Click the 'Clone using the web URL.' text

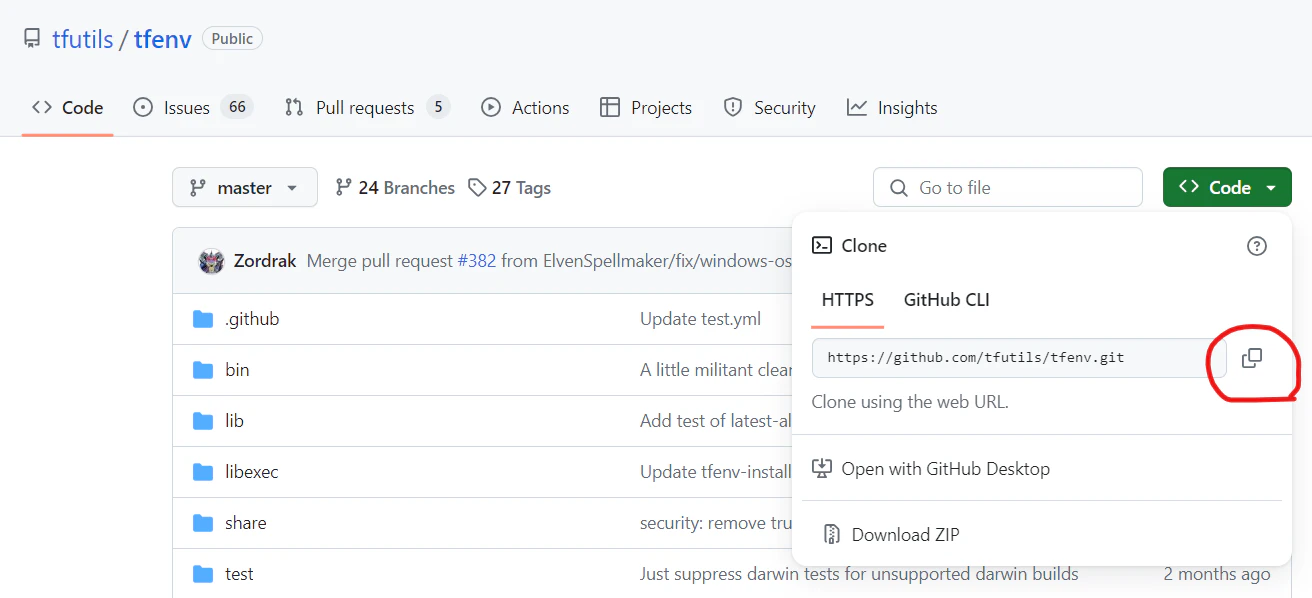[x=910, y=402]
